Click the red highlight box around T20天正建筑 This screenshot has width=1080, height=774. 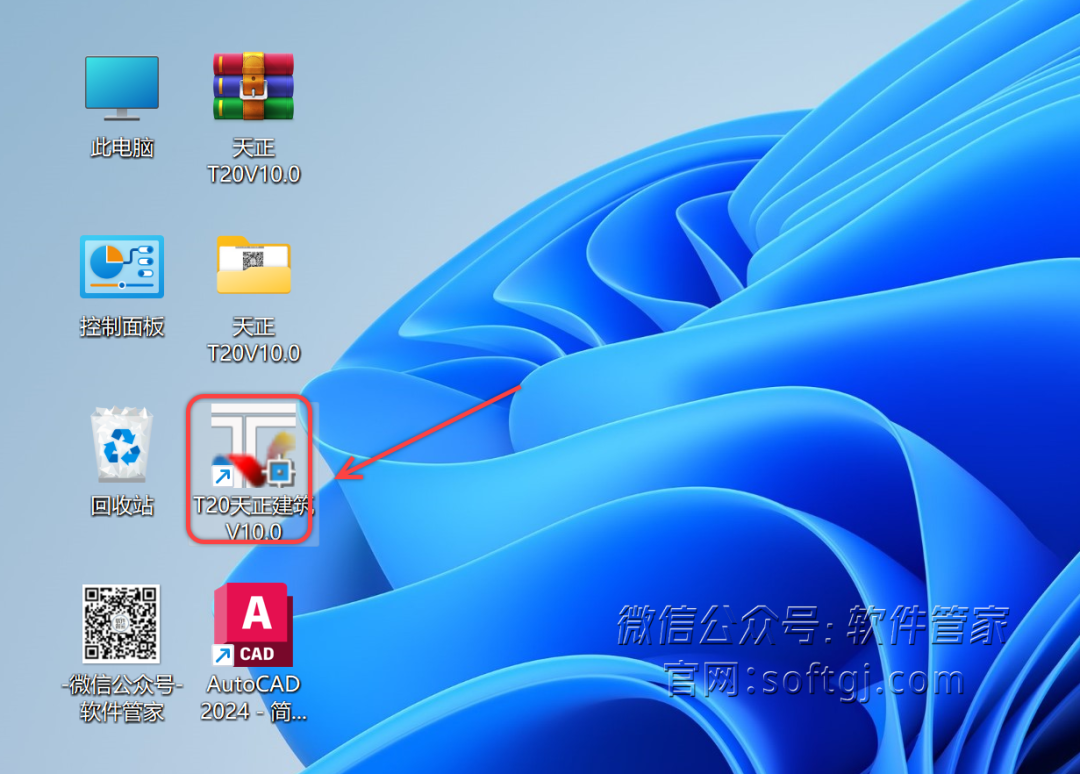190,468
